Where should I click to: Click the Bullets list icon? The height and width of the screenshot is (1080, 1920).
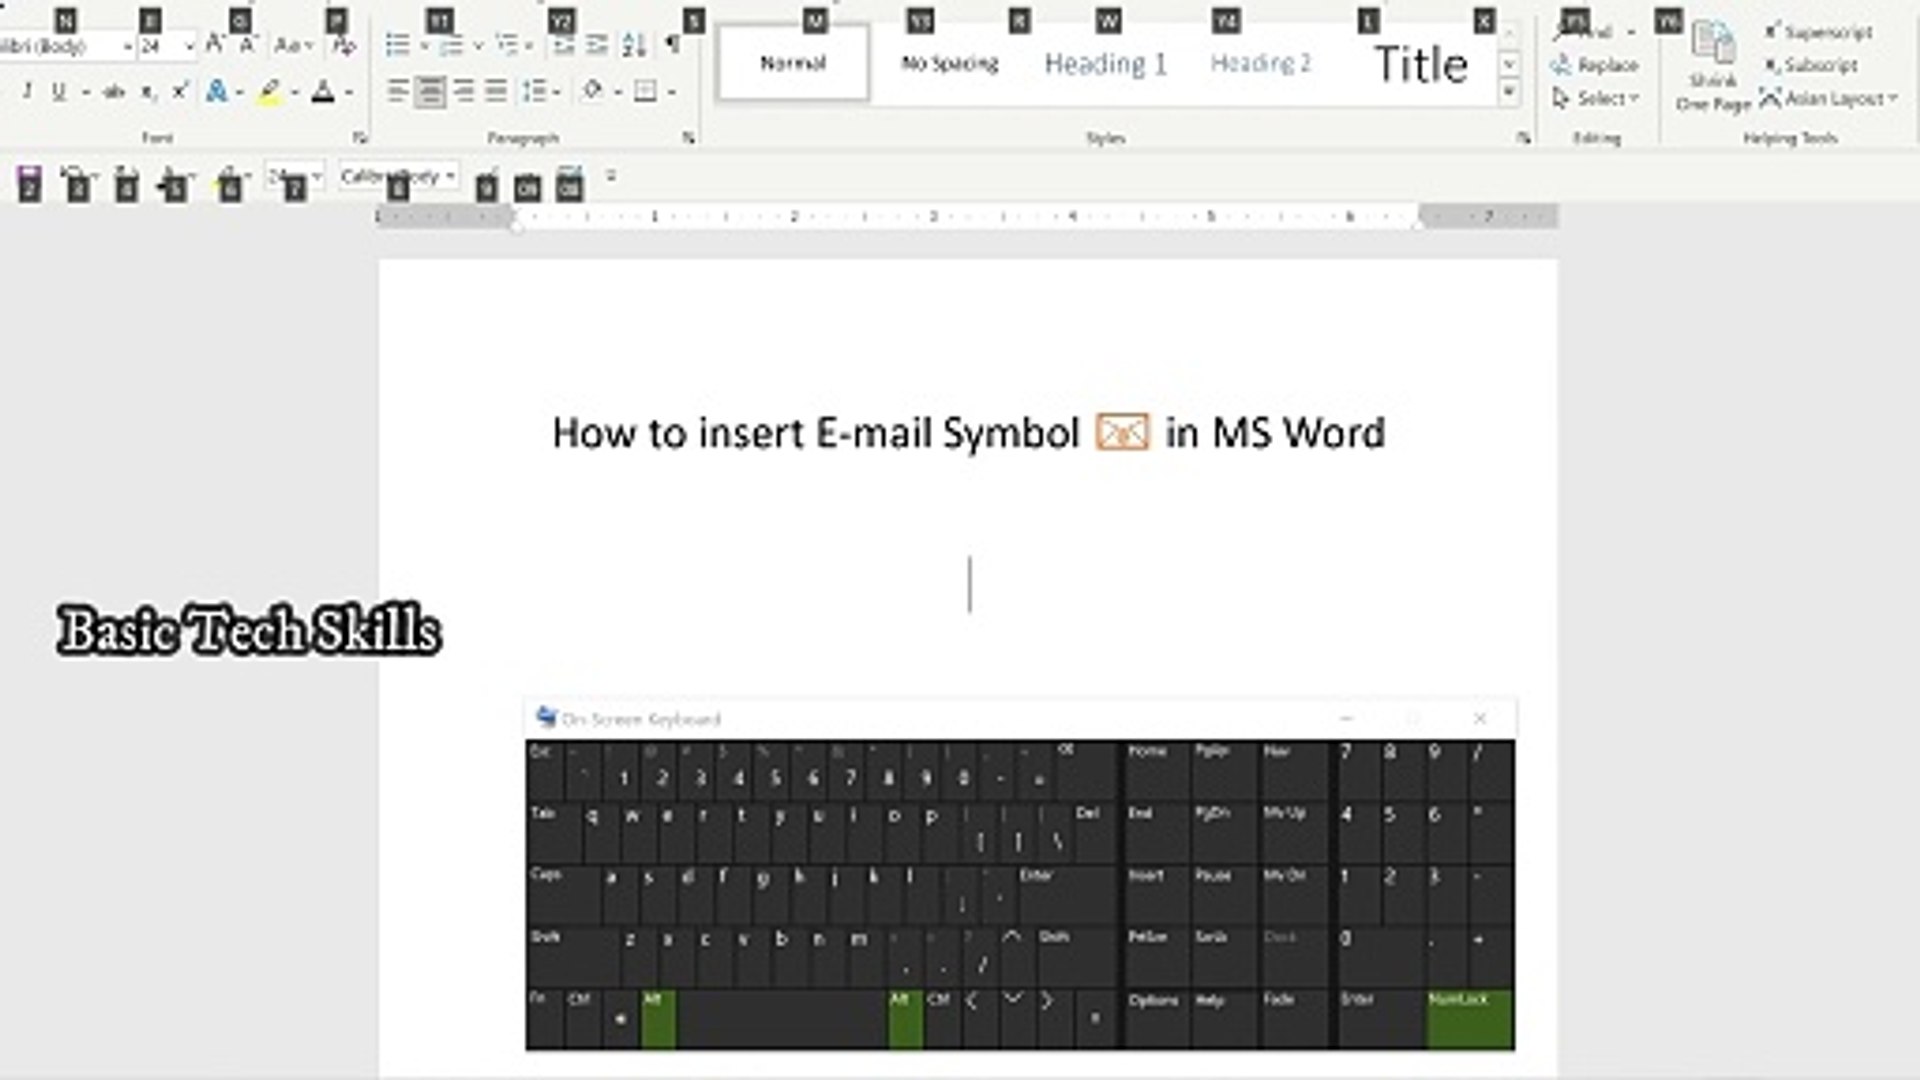(398, 45)
